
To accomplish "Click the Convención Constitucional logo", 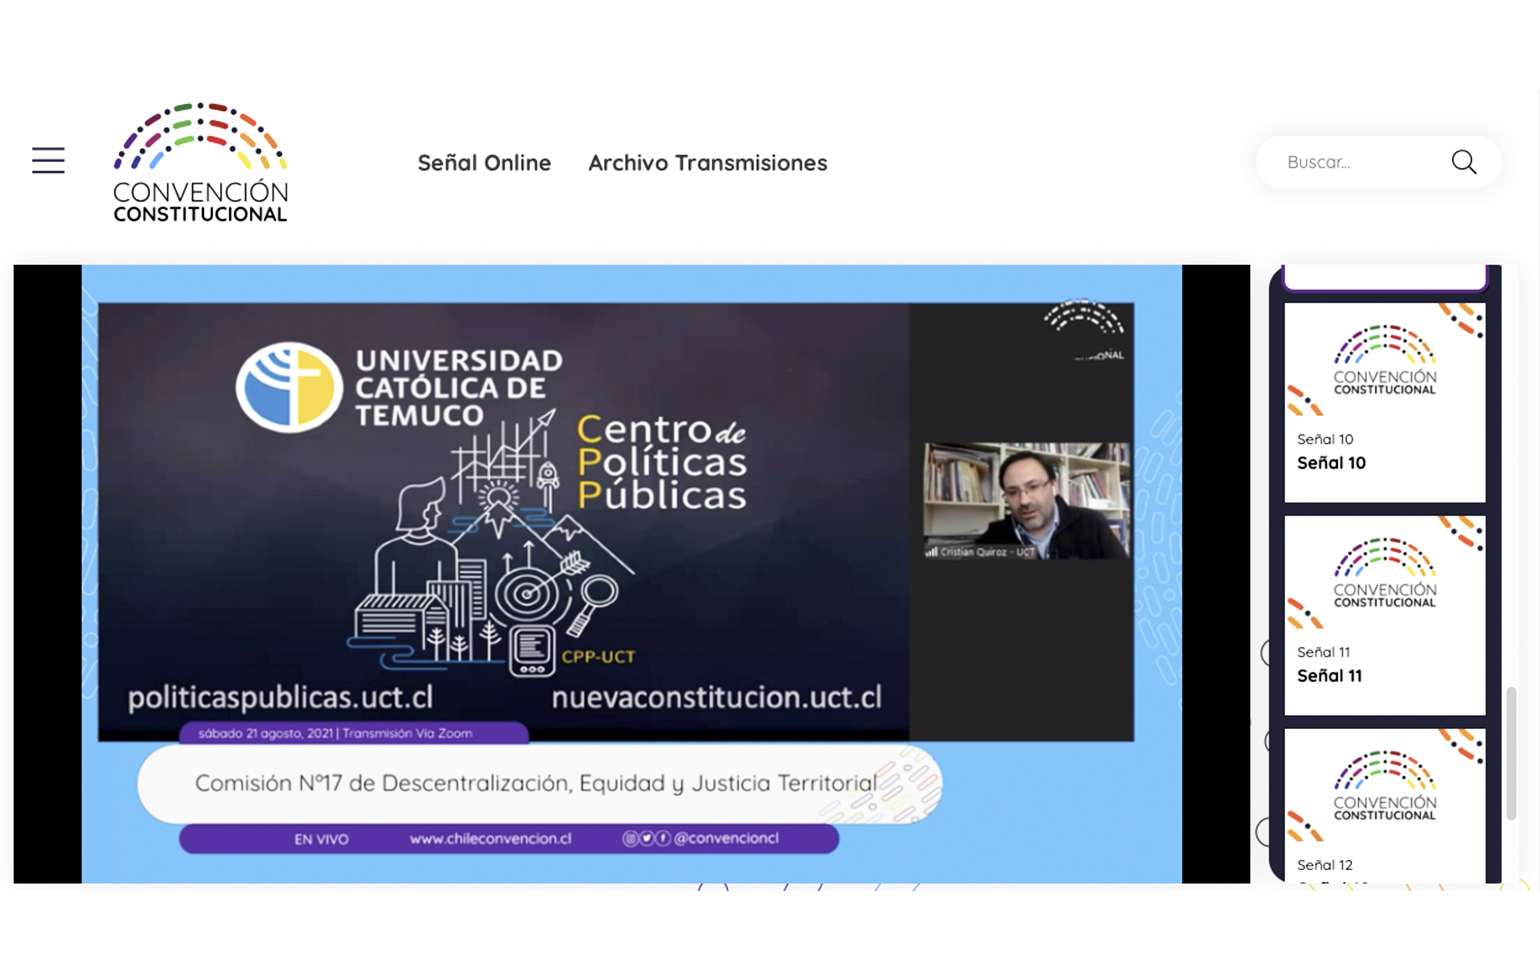I will [200, 162].
